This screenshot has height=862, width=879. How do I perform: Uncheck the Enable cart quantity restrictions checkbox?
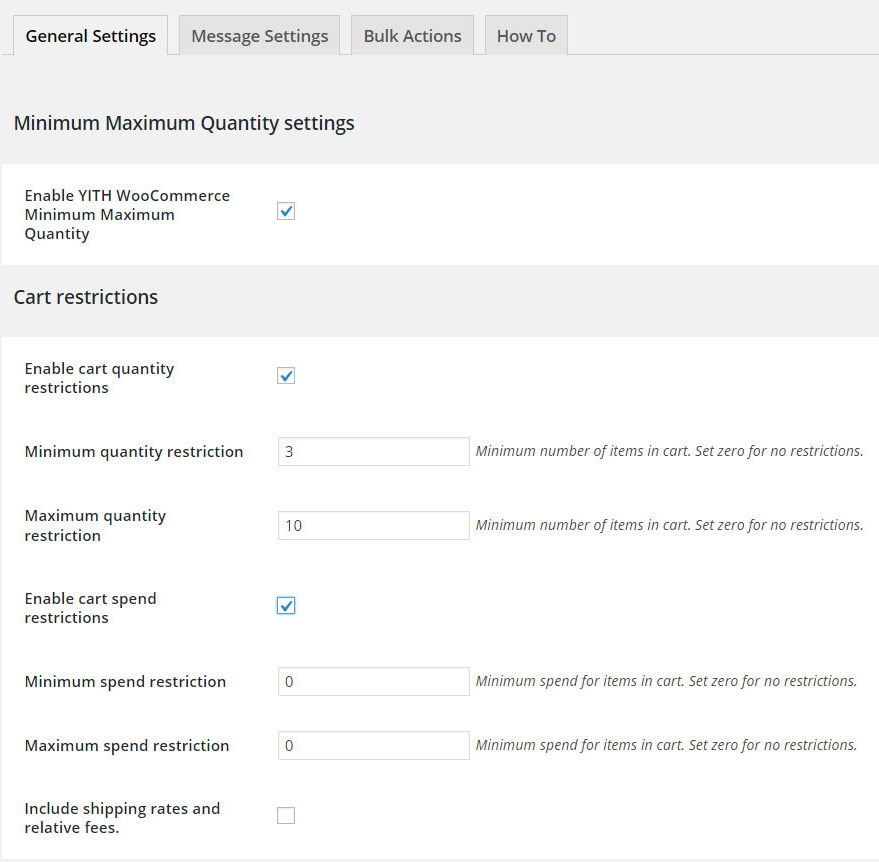pos(286,376)
